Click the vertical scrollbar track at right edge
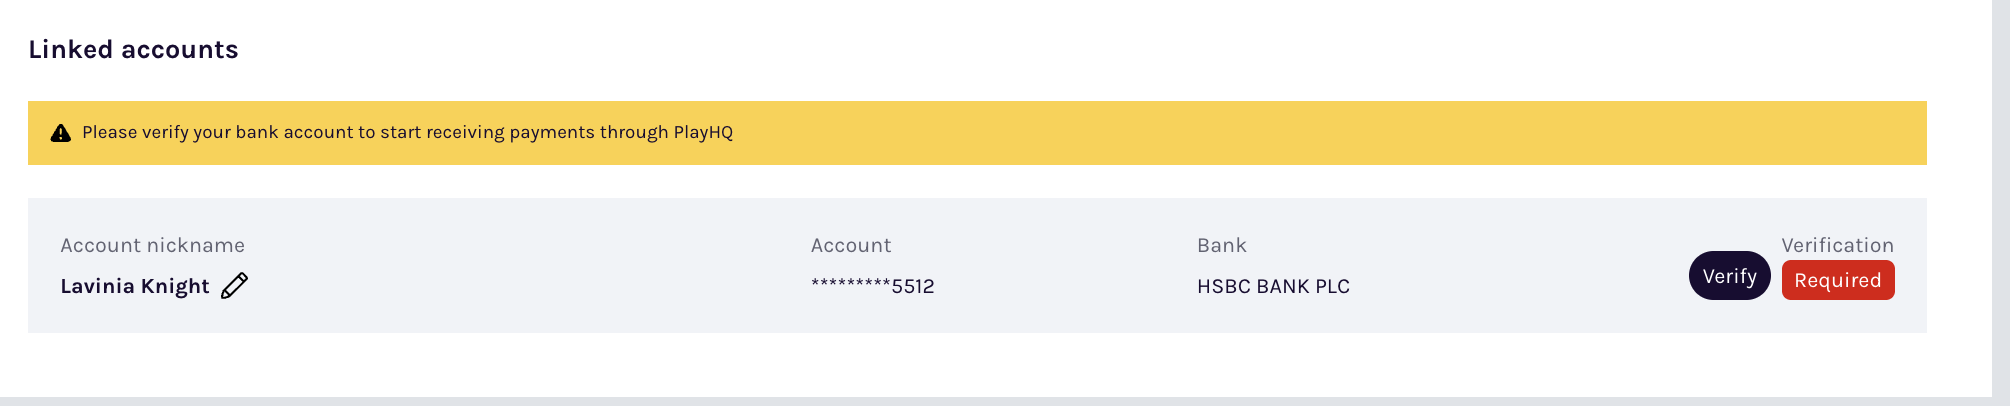 2001,200
